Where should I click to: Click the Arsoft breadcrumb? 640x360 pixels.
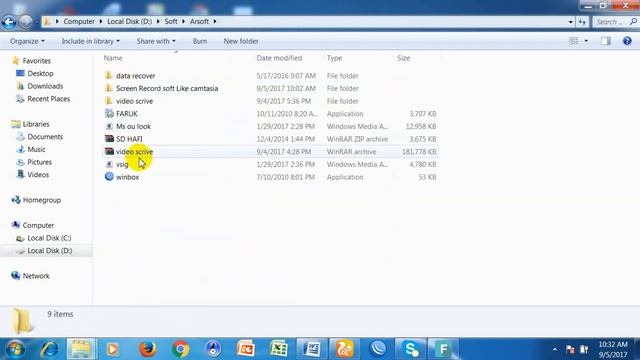click(199, 21)
